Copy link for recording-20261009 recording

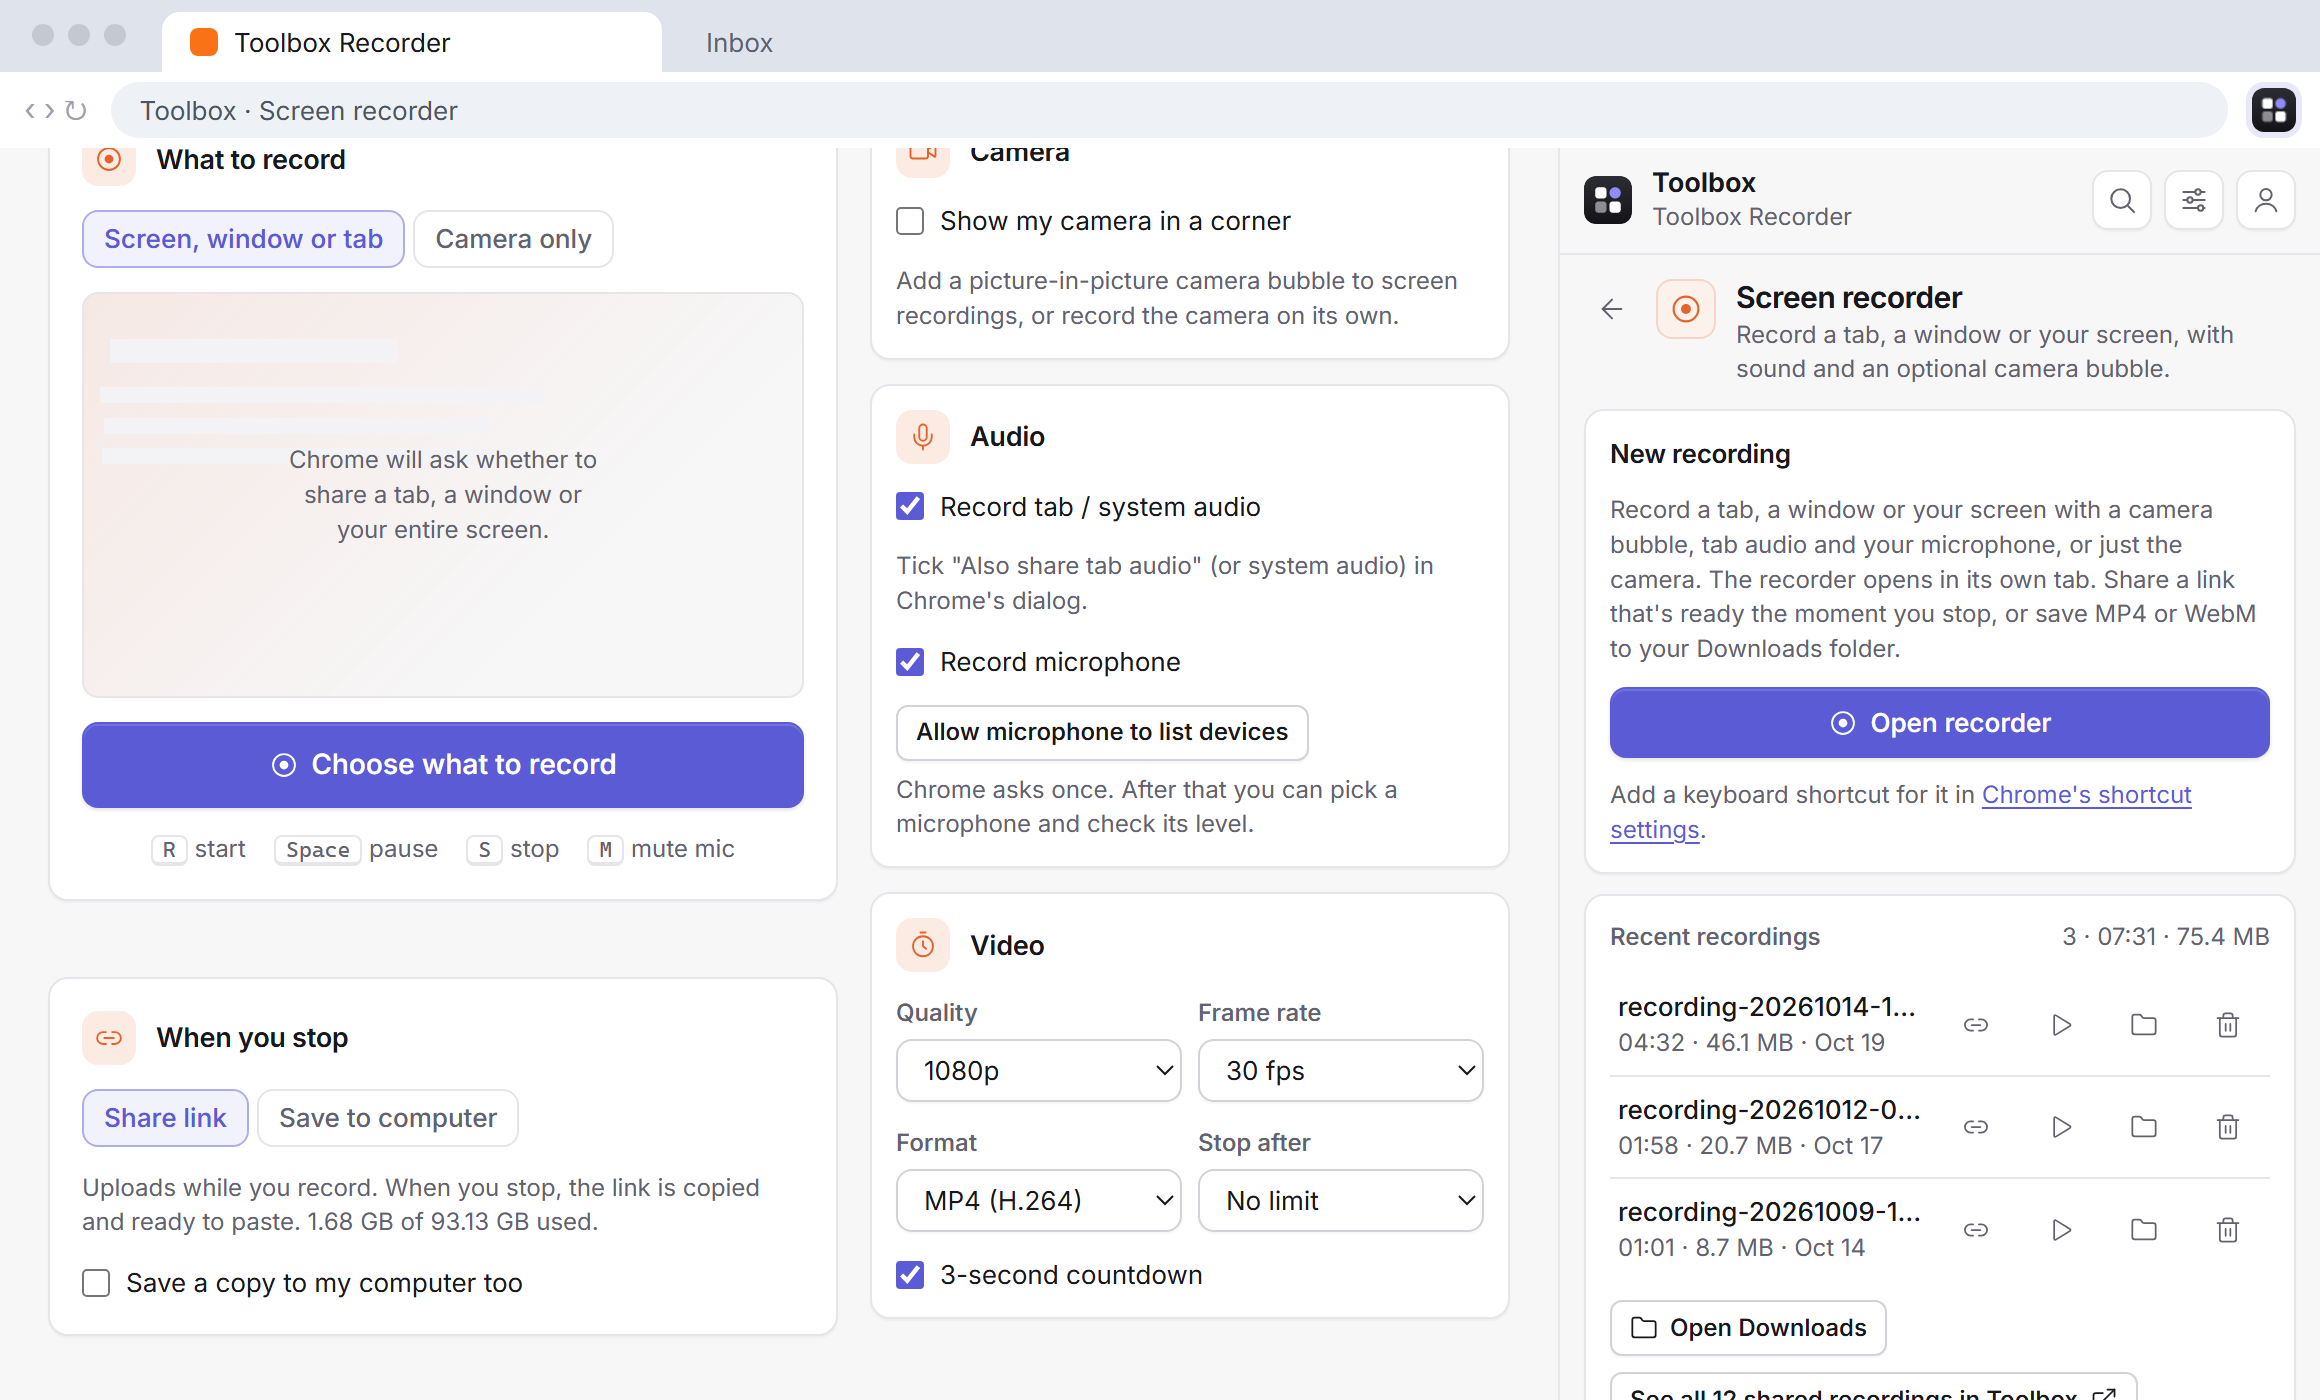(x=1976, y=1229)
